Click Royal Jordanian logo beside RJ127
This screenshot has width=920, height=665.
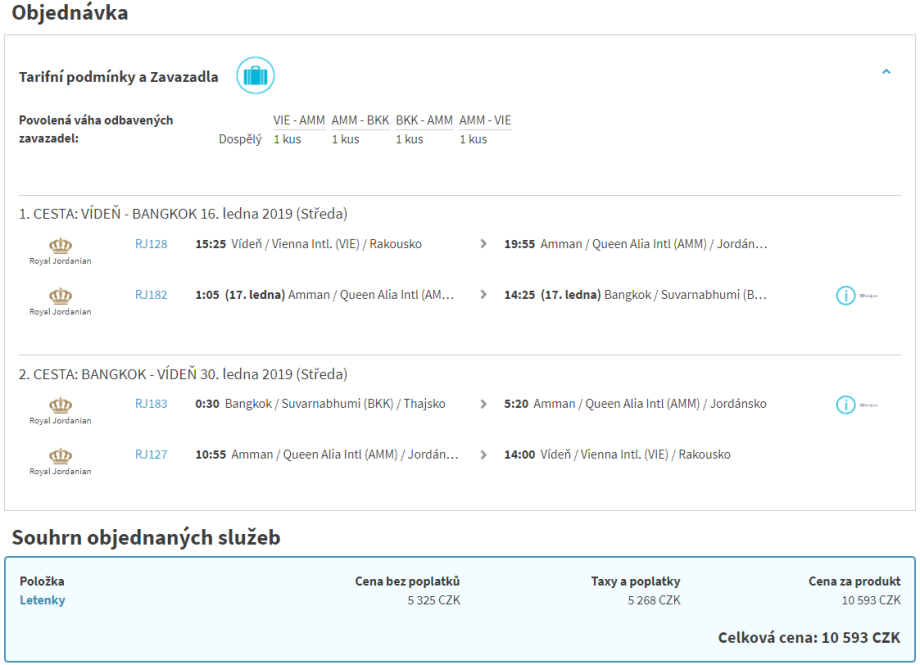60,460
